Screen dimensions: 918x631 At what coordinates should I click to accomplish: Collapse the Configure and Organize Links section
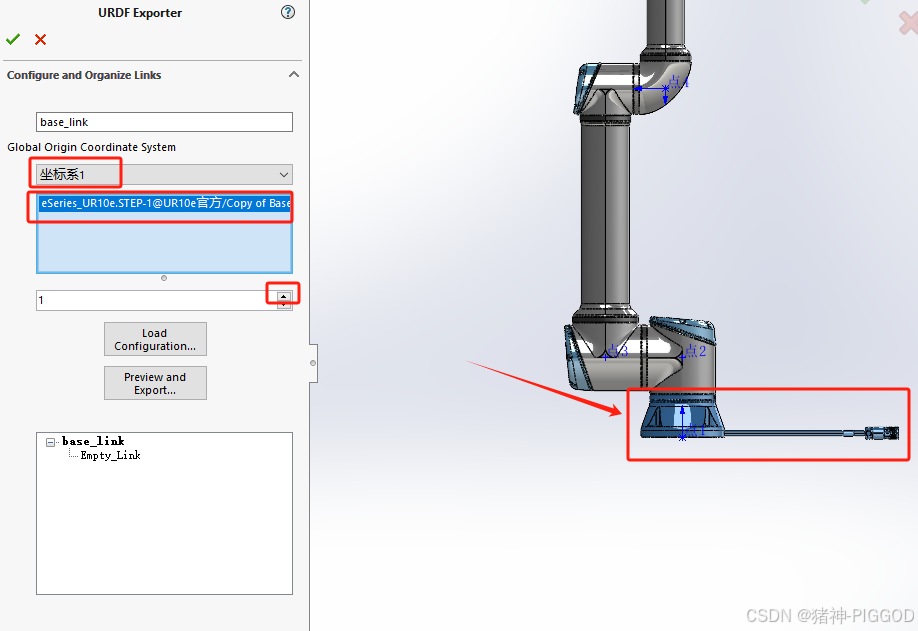(294, 74)
